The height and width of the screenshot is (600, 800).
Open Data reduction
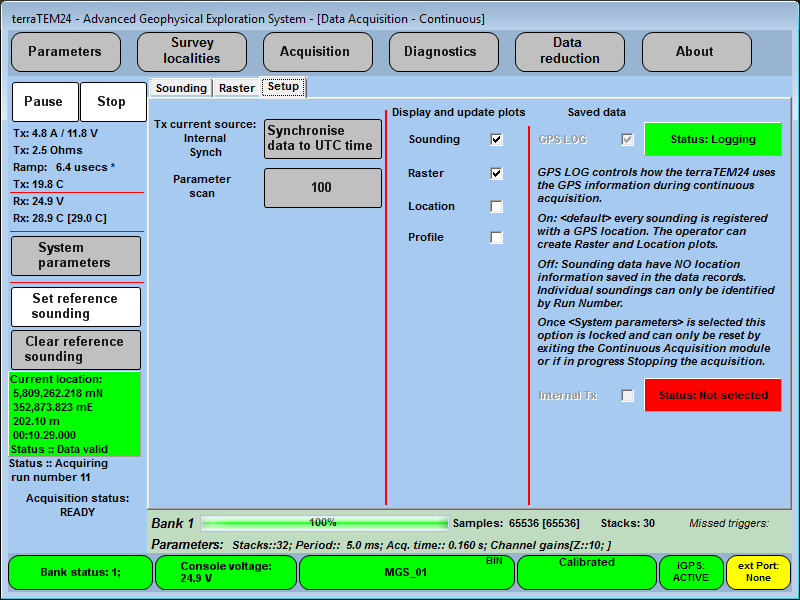569,52
